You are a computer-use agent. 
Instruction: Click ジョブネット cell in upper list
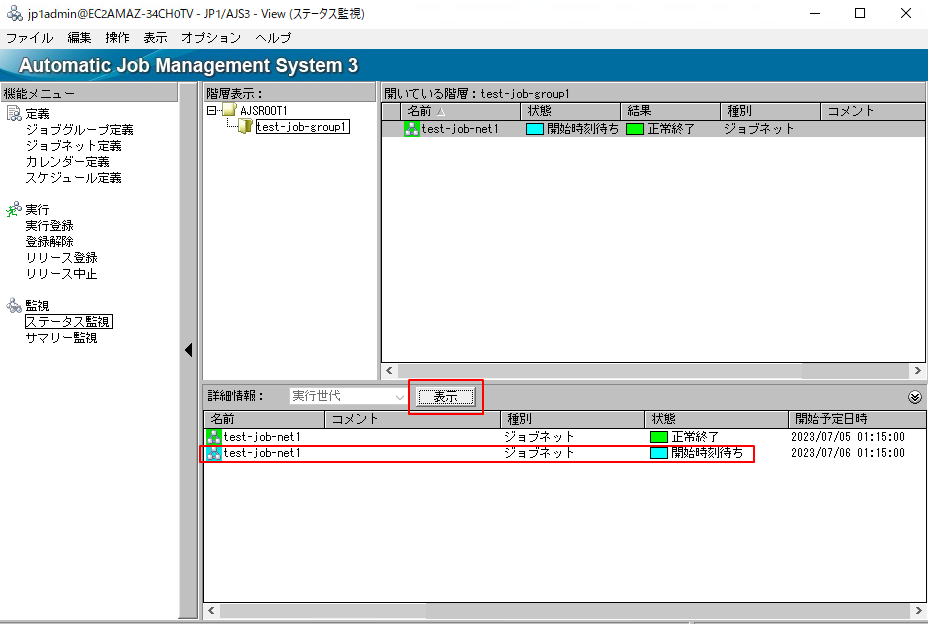pyautogui.click(x=759, y=129)
